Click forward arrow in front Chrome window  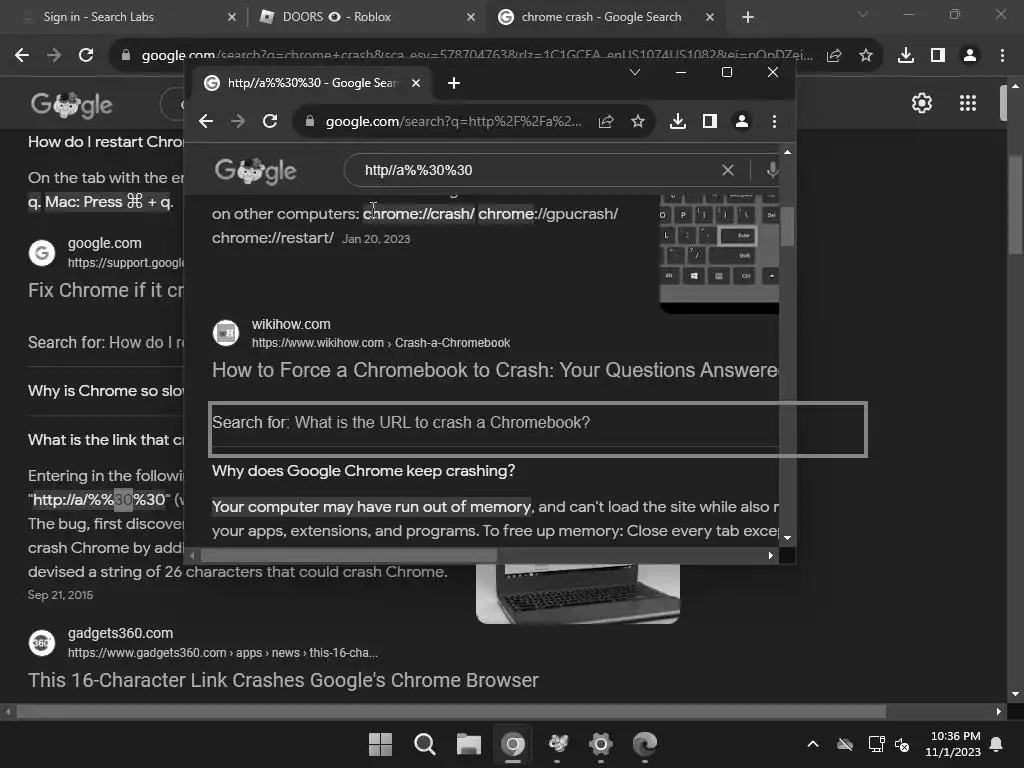click(238, 121)
